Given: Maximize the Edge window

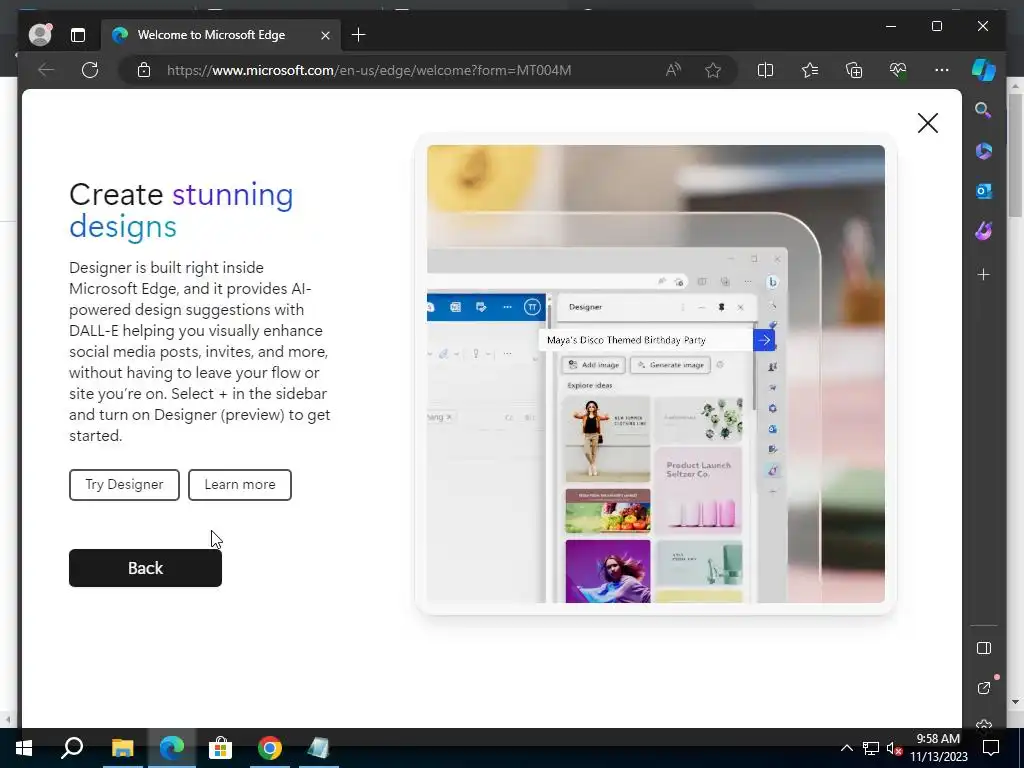Looking at the screenshot, I should [x=936, y=26].
